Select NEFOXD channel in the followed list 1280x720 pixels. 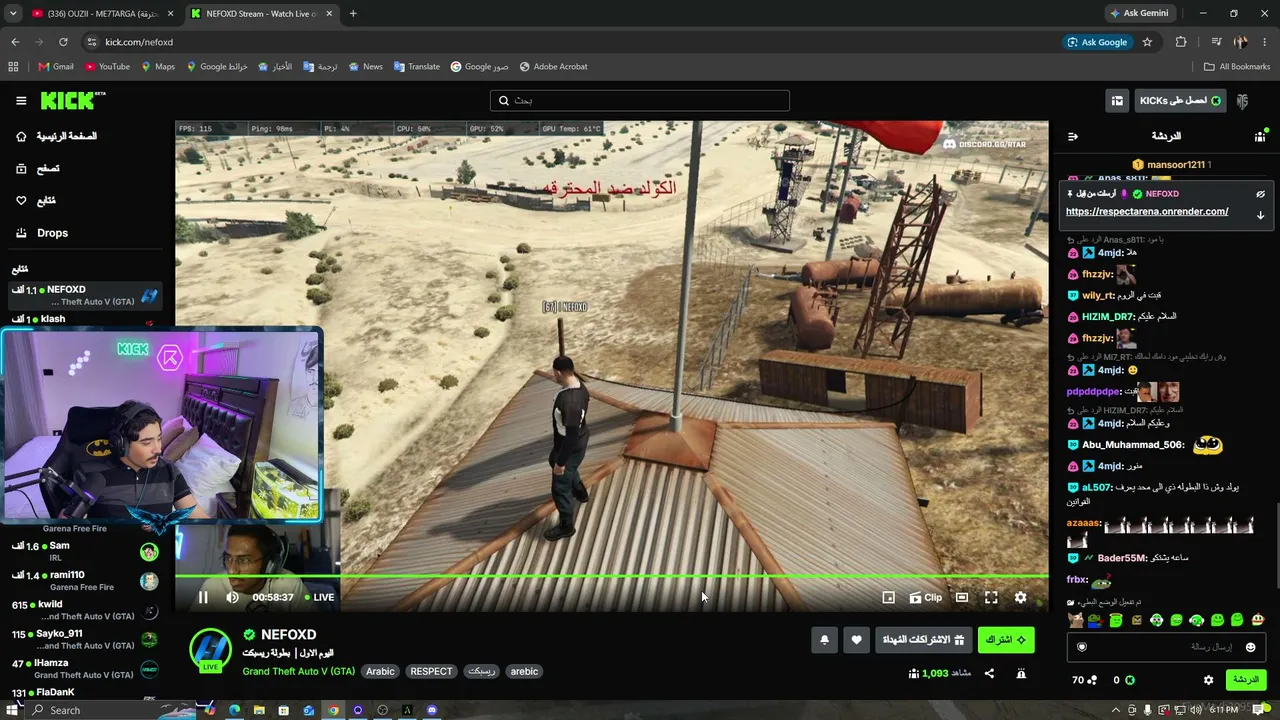click(x=85, y=295)
